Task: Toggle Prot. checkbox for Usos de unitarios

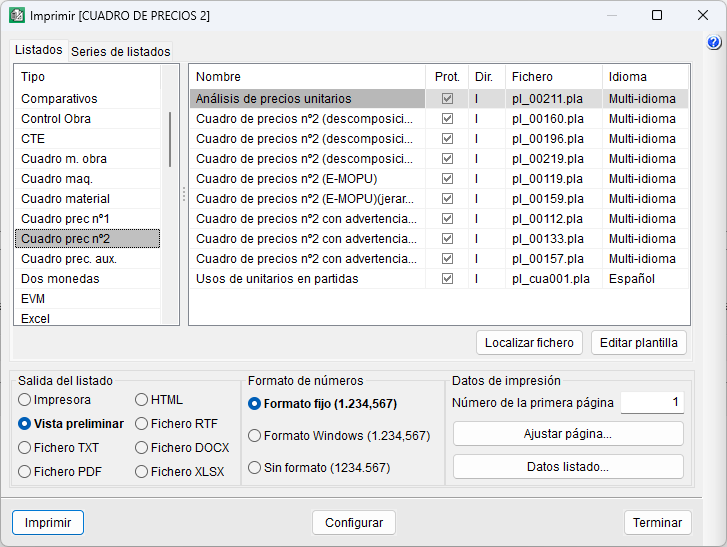Action: point(447,279)
